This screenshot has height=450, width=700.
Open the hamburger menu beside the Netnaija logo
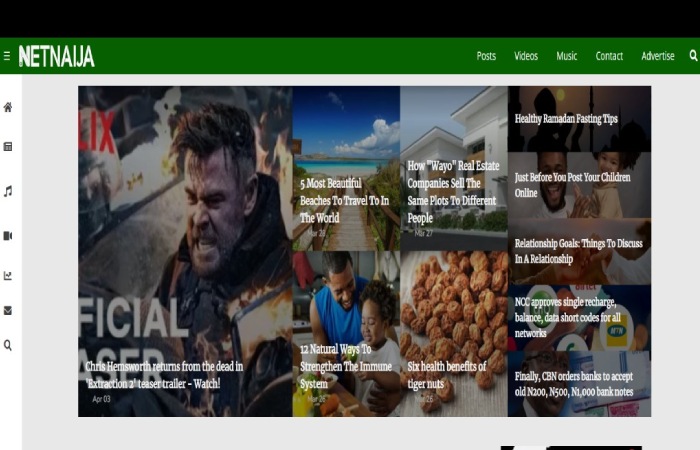pyautogui.click(x=7, y=56)
